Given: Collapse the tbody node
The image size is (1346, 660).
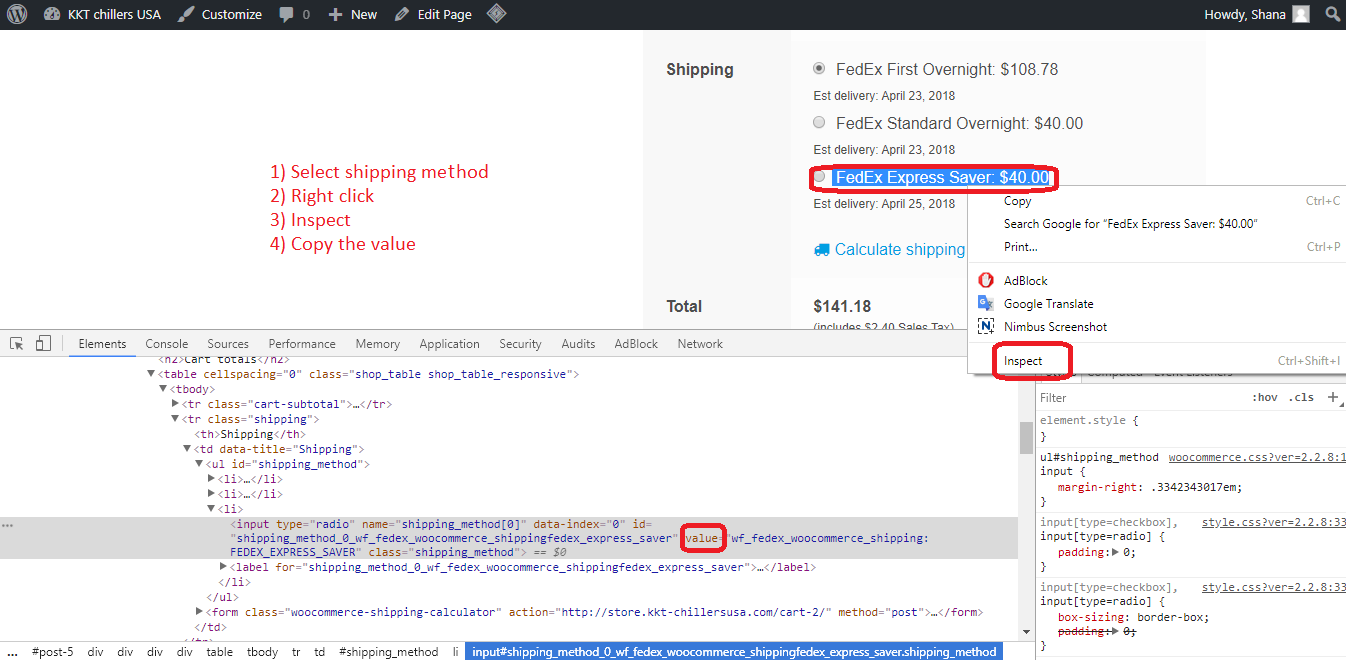Looking at the screenshot, I should (163, 389).
